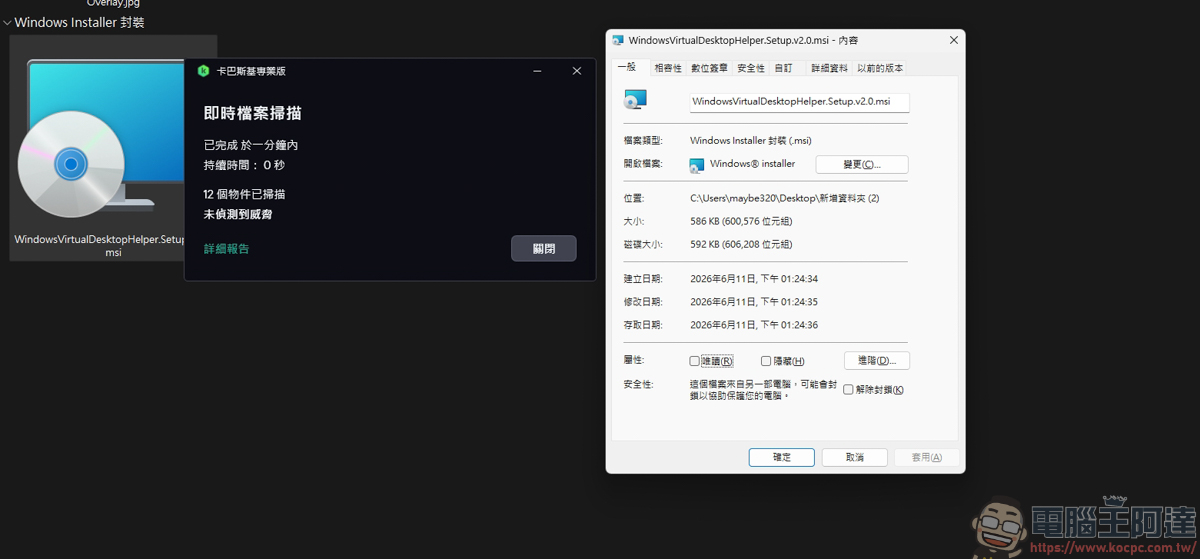Image resolution: width=1200 pixels, height=559 pixels.
Task: Switch to the 相容性 tab
Action: (667, 68)
